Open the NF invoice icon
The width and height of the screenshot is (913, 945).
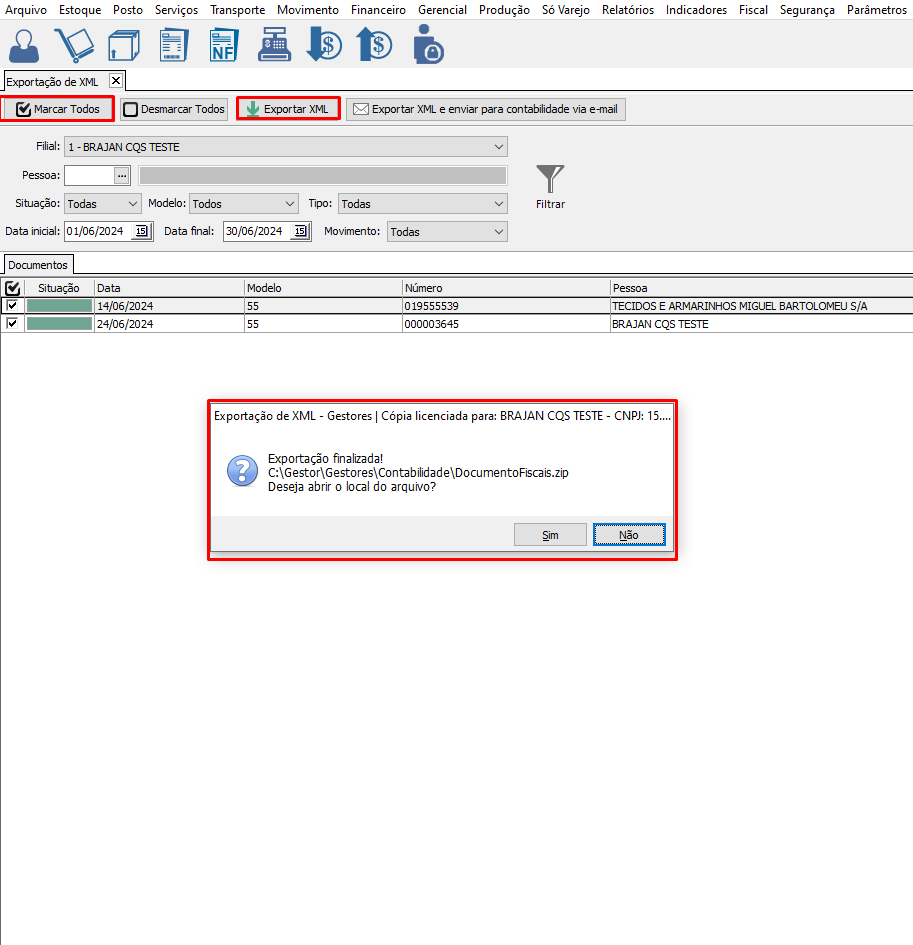223,45
